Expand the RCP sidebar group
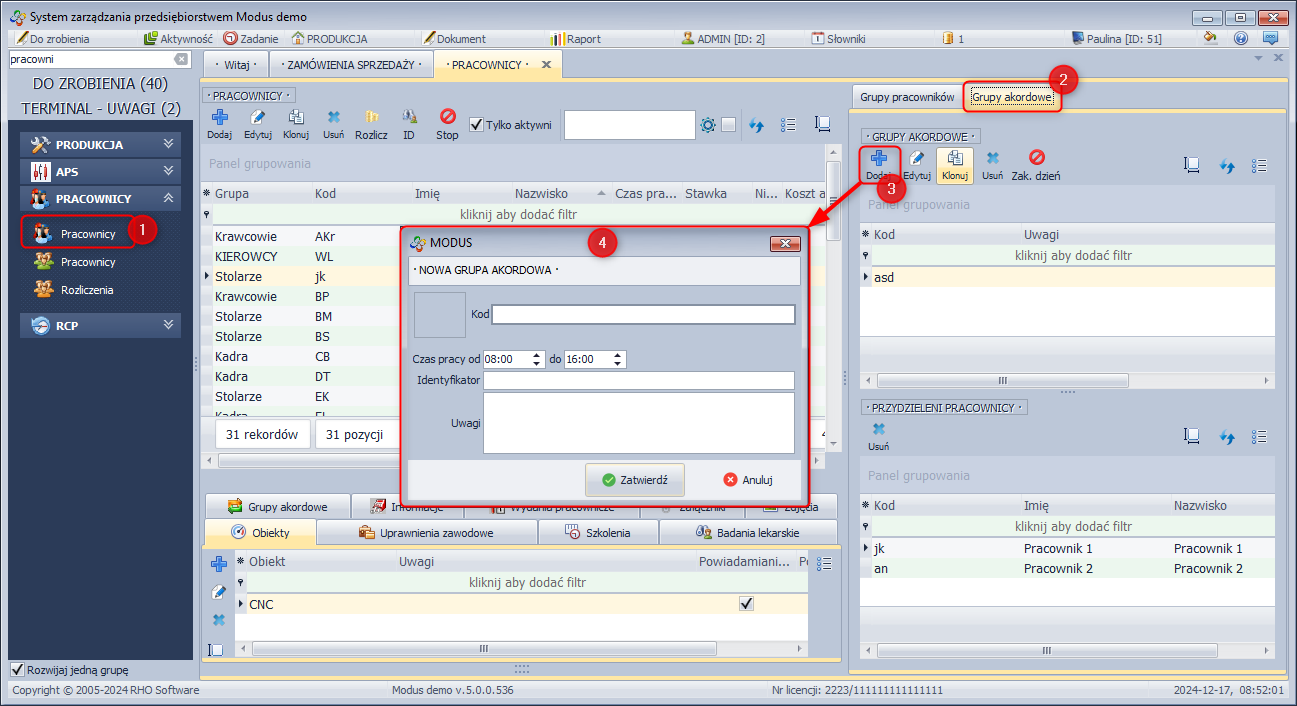 point(168,325)
